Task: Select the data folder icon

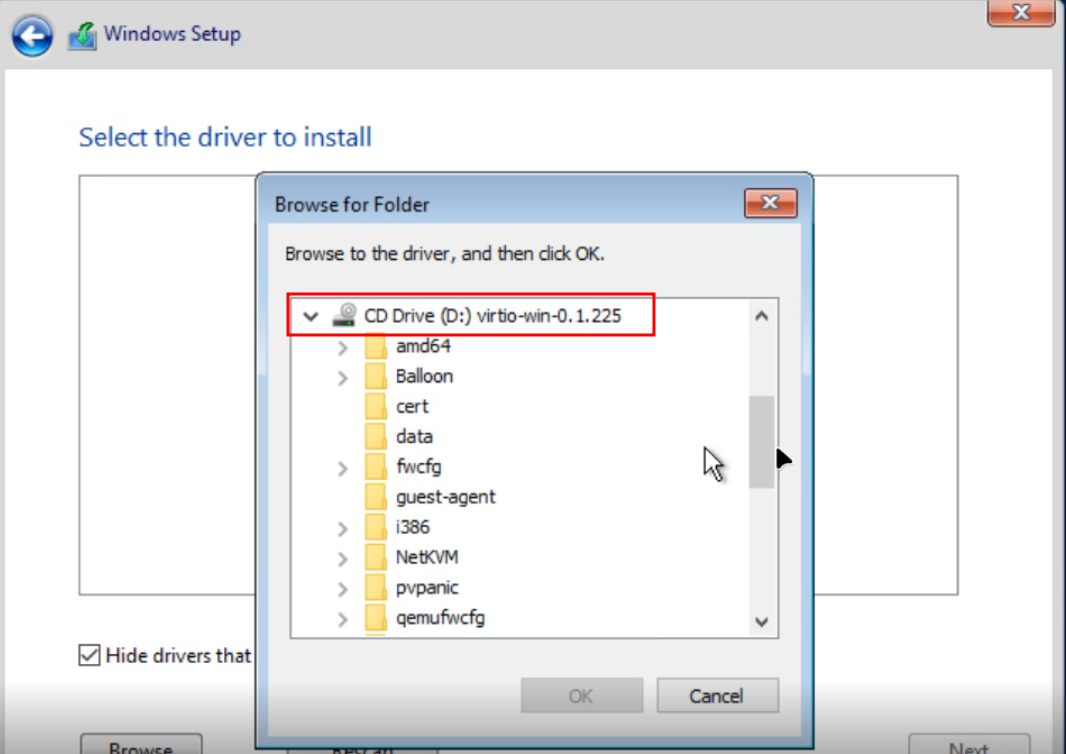Action: click(376, 437)
